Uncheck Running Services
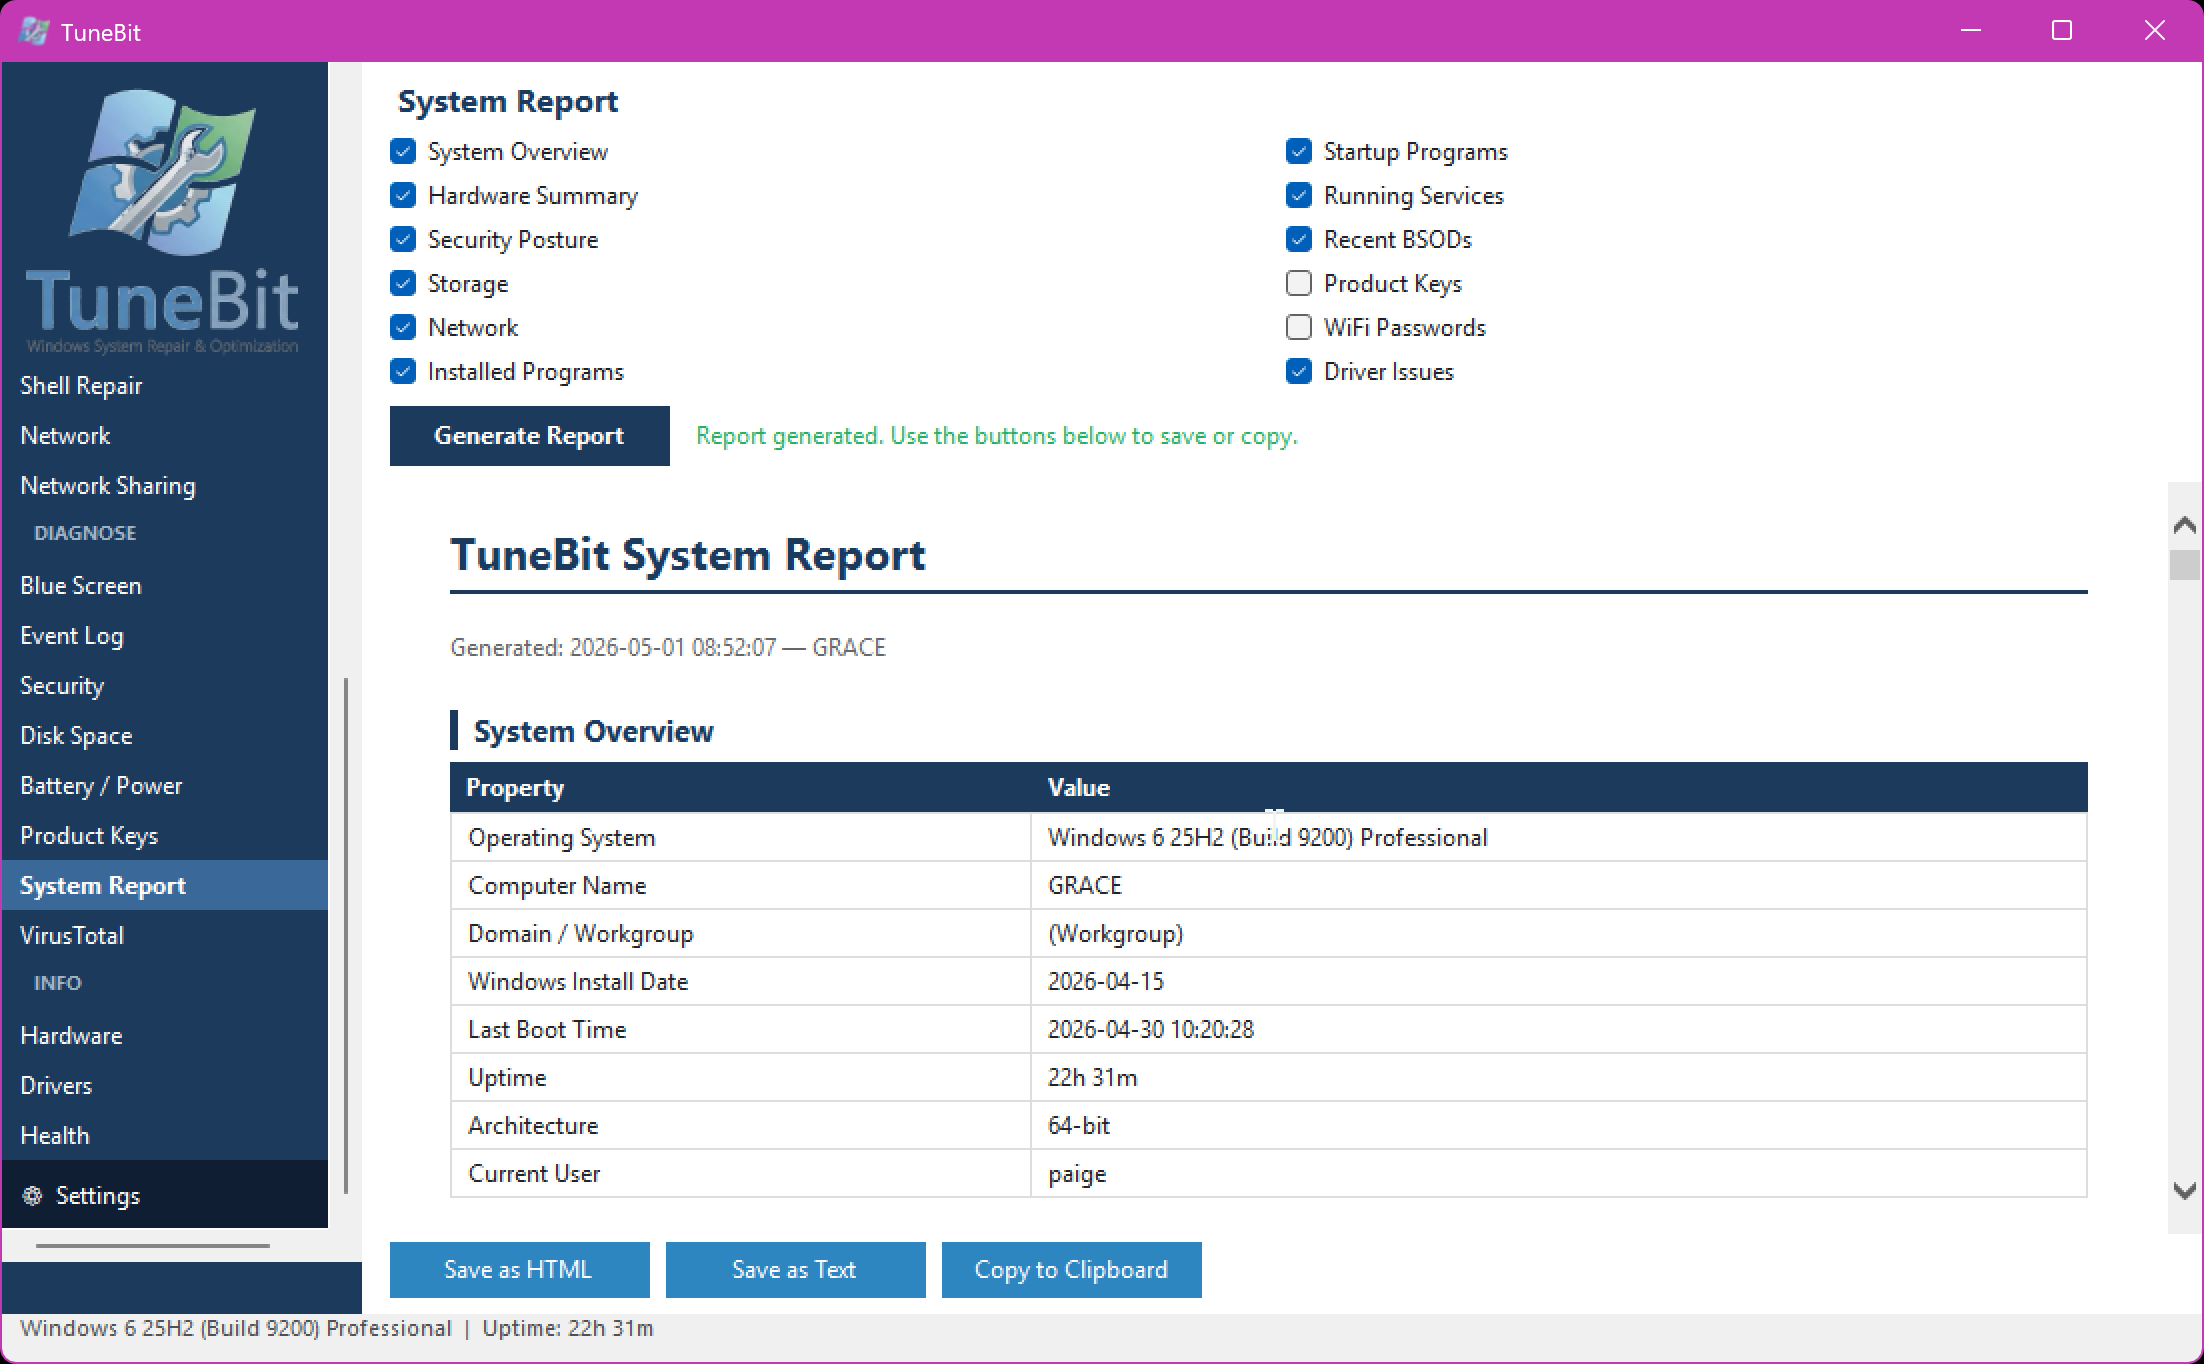Viewport: 2204px width, 1364px height. (1299, 195)
